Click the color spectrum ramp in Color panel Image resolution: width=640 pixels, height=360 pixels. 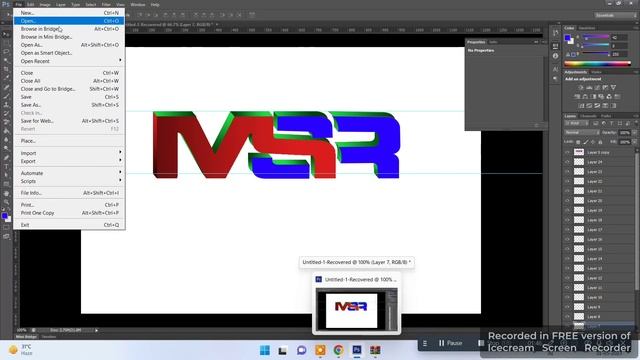(x=598, y=64)
